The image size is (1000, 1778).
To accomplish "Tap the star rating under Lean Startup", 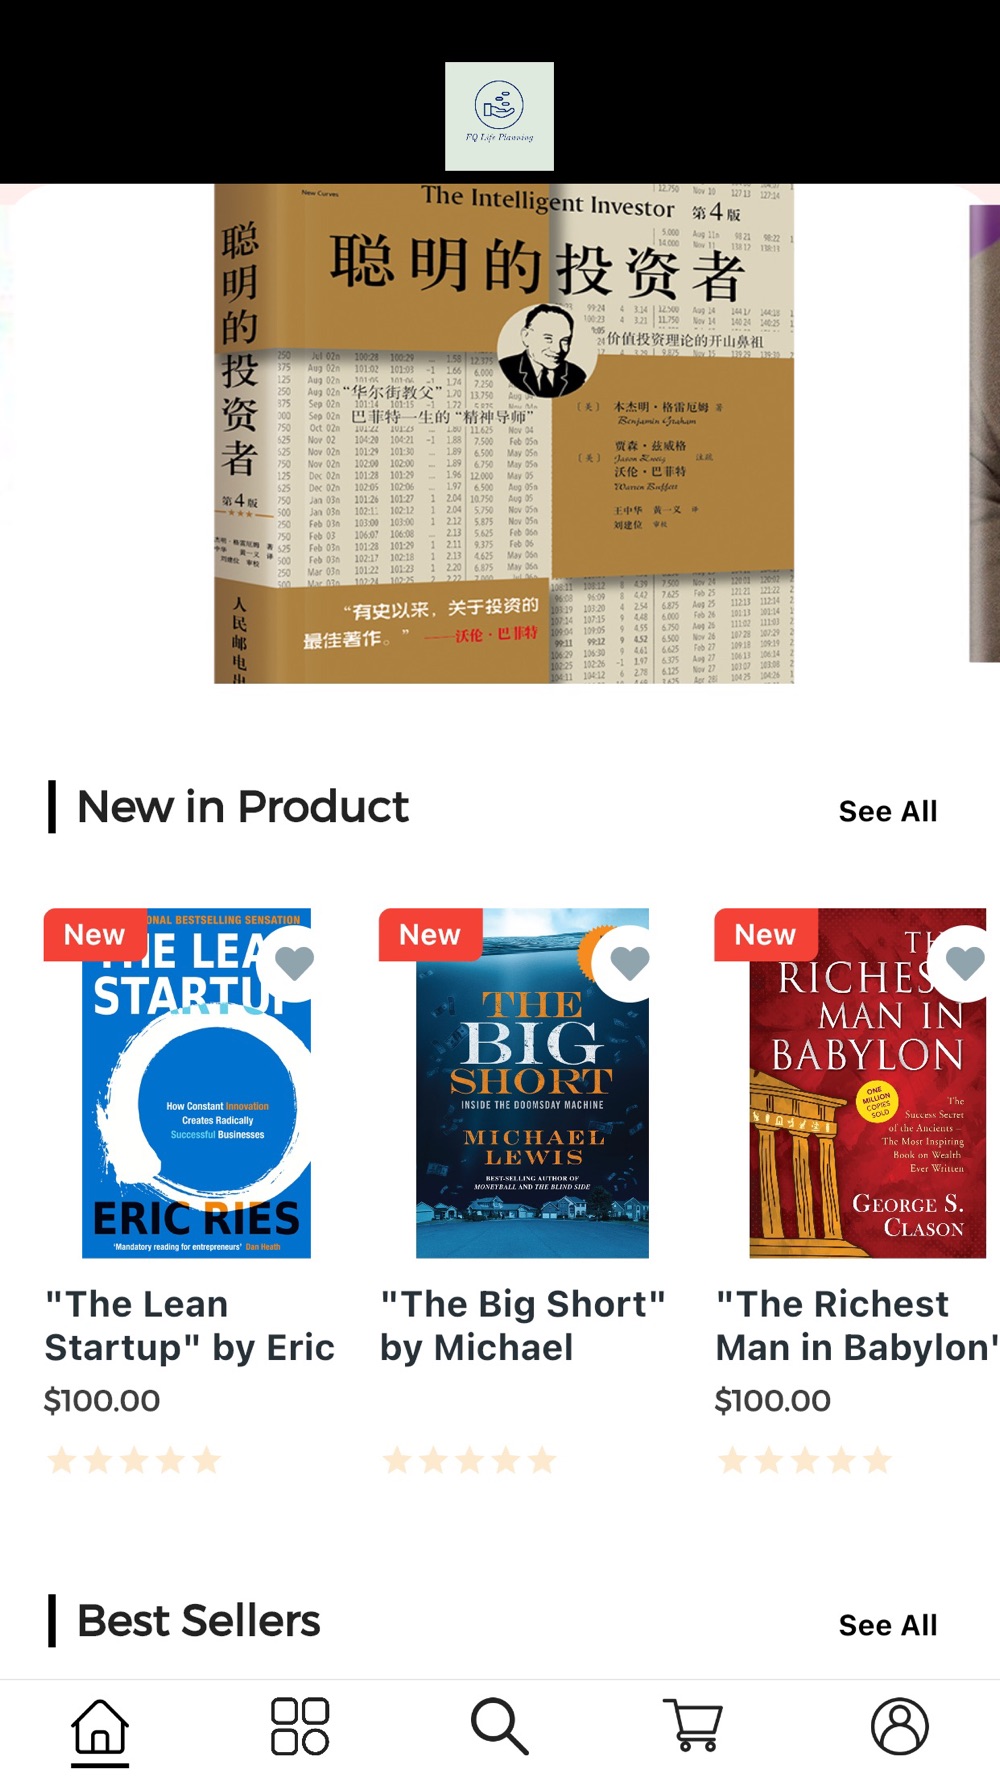I will pos(134,1460).
